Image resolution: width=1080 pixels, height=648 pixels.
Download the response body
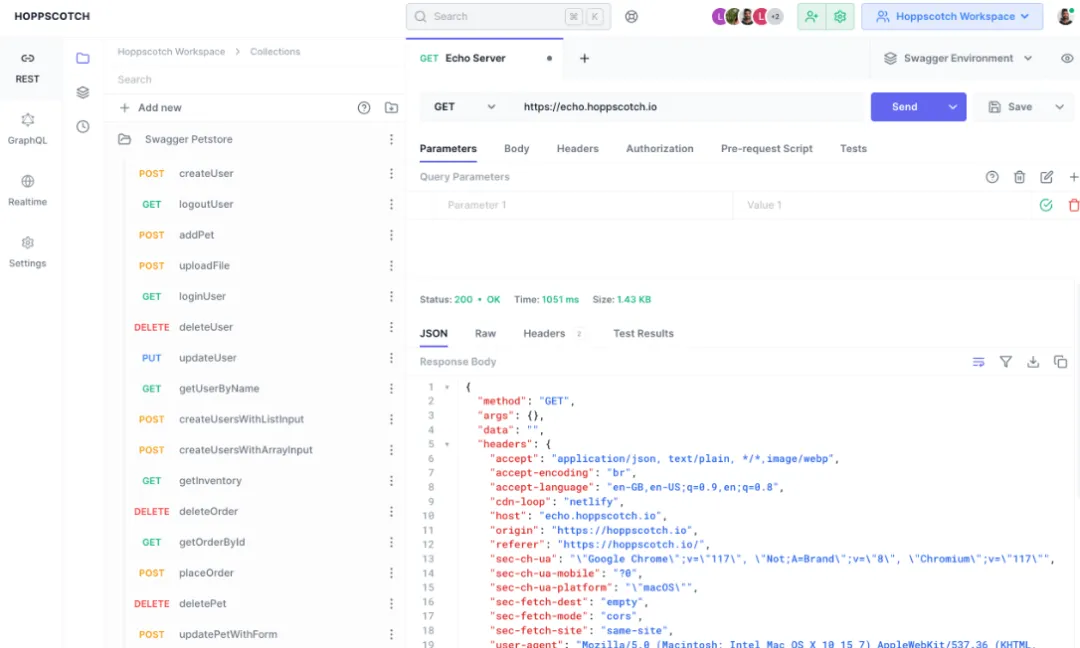click(1032, 362)
